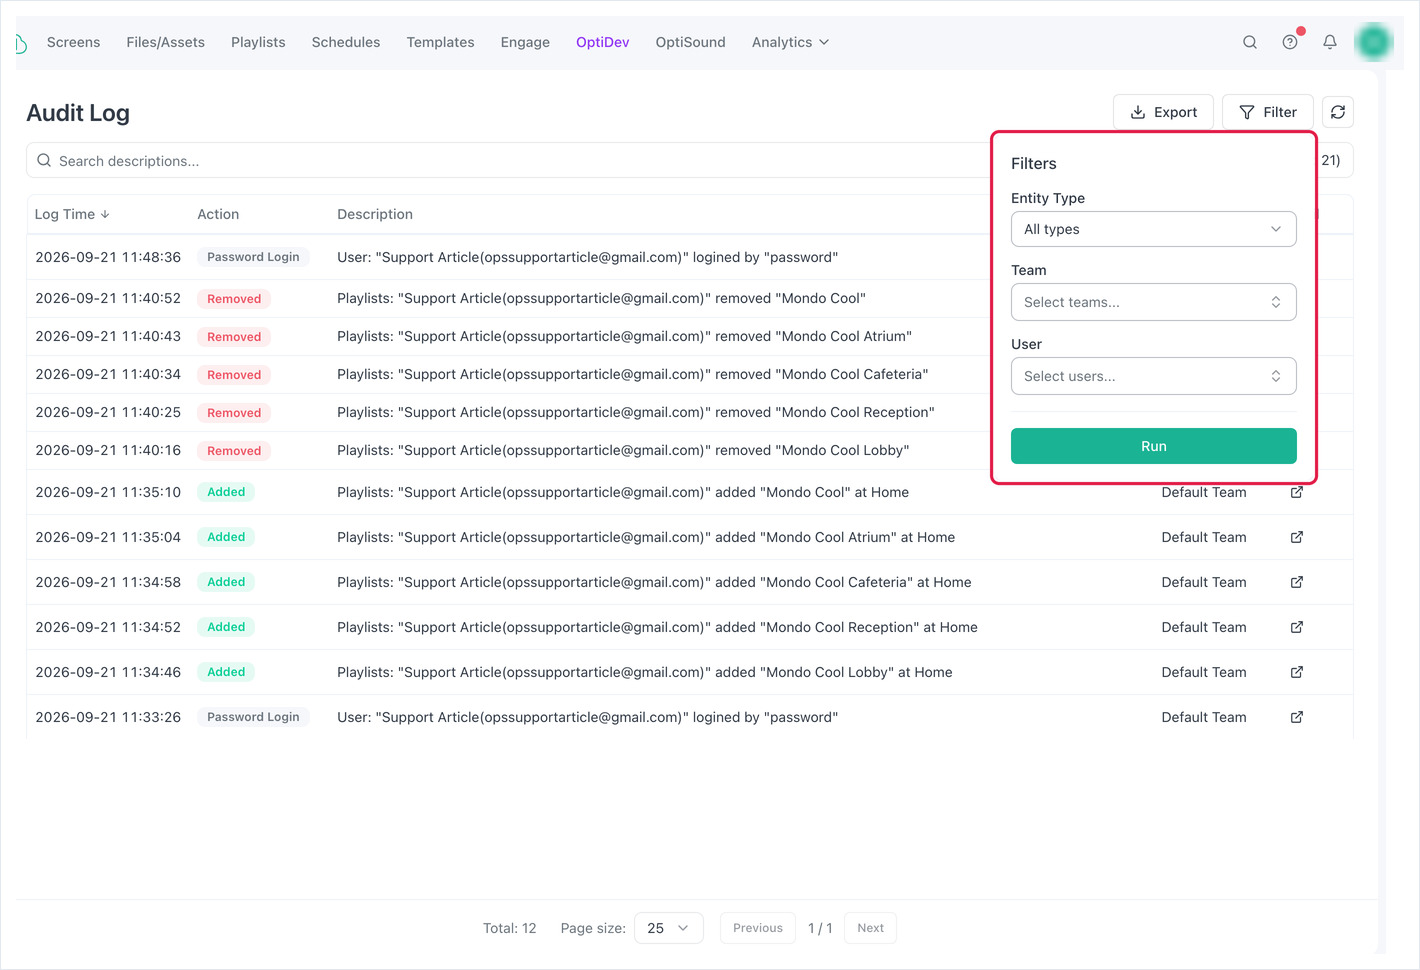The width and height of the screenshot is (1420, 970).
Task: Open Files/Assets tab
Action: (166, 42)
